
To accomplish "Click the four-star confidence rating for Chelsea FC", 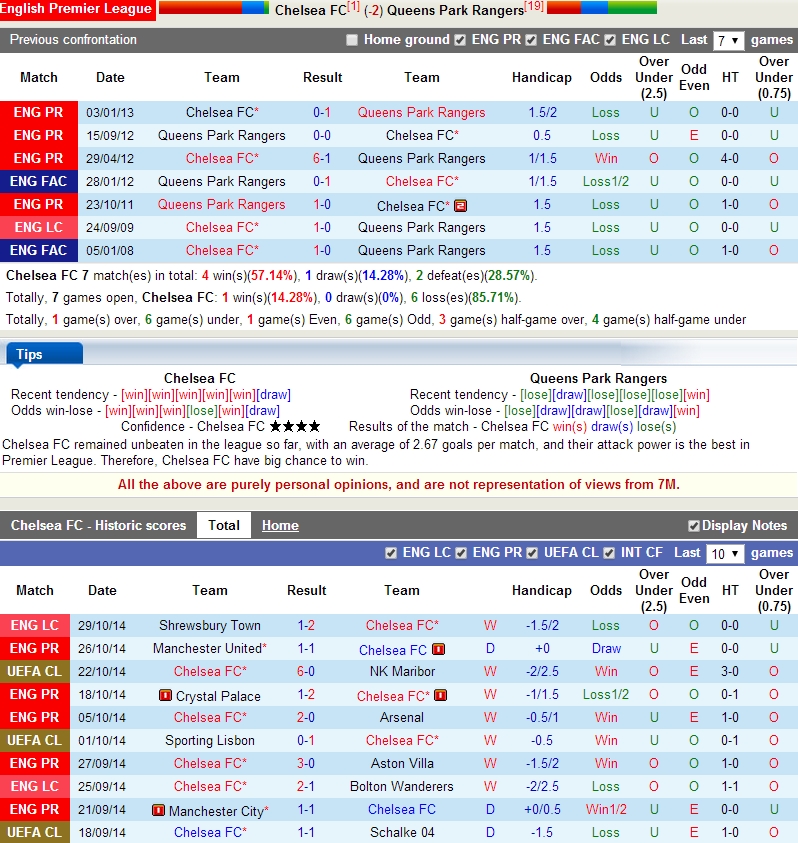I will [x=295, y=426].
